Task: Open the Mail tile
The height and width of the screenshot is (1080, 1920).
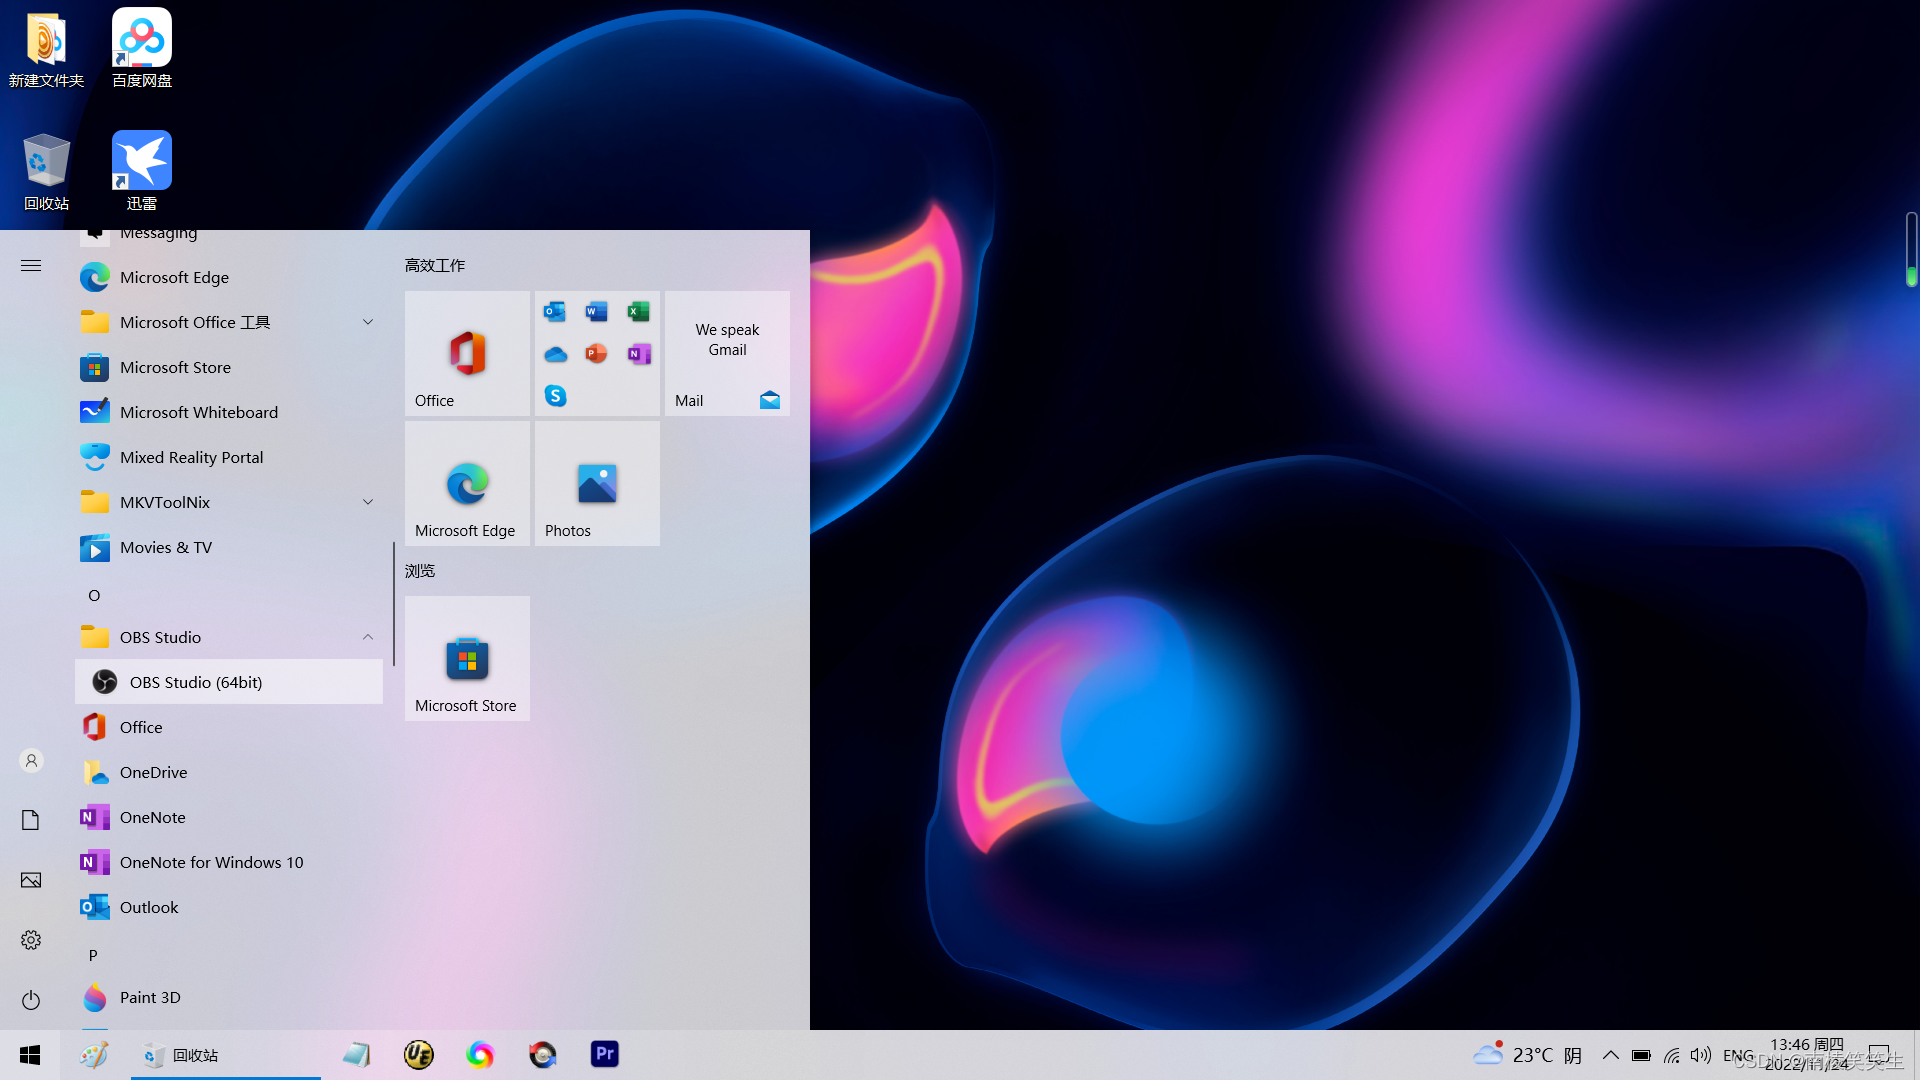Action: coord(727,353)
